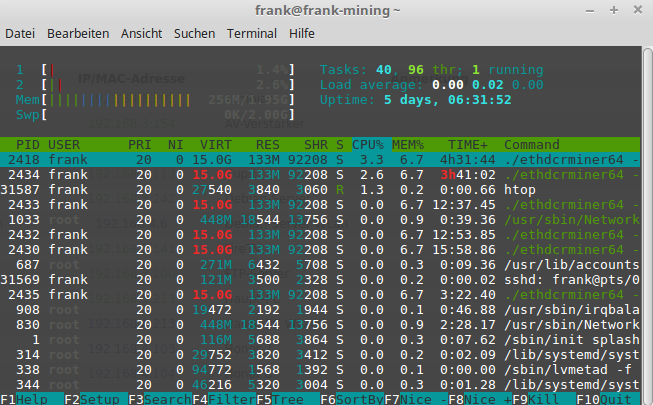Select the systemd row with PID 344
This screenshot has width=653, height=405.
[320, 385]
